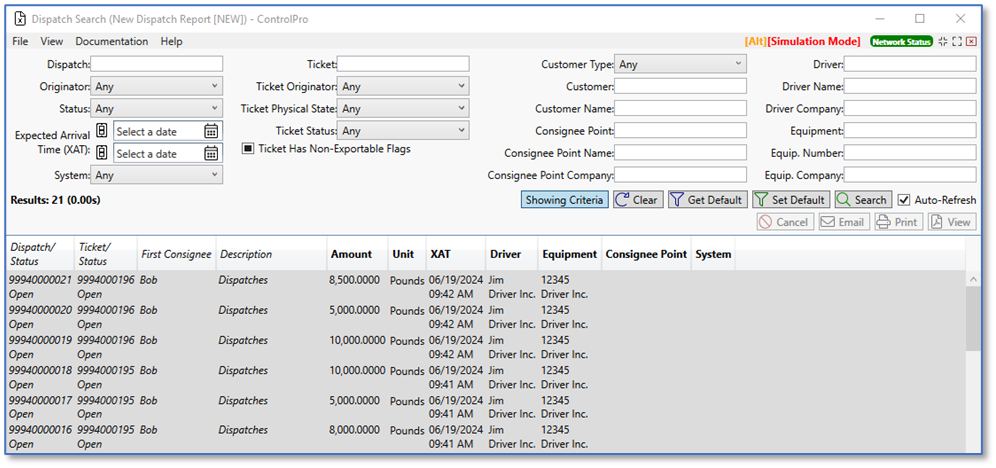Viewport: 996px width, 468px height.
Task: Click the Network Status indicator
Action: coord(901,42)
